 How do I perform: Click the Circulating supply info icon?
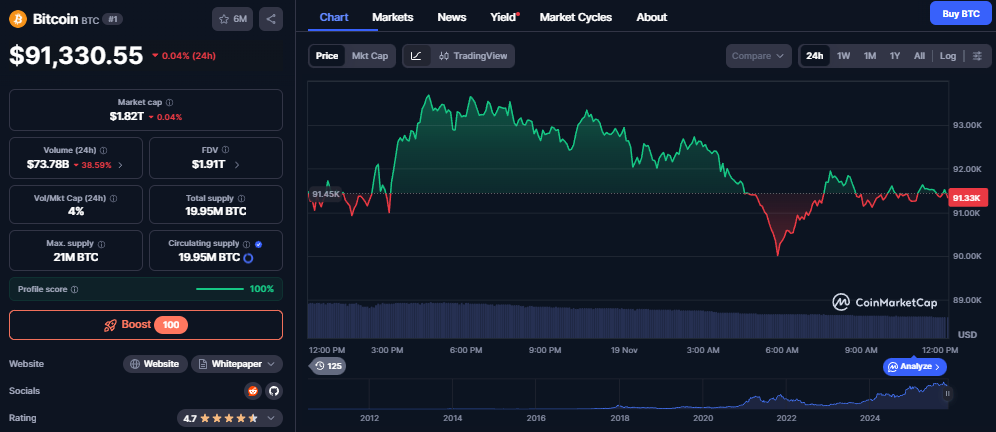coord(246,244)
